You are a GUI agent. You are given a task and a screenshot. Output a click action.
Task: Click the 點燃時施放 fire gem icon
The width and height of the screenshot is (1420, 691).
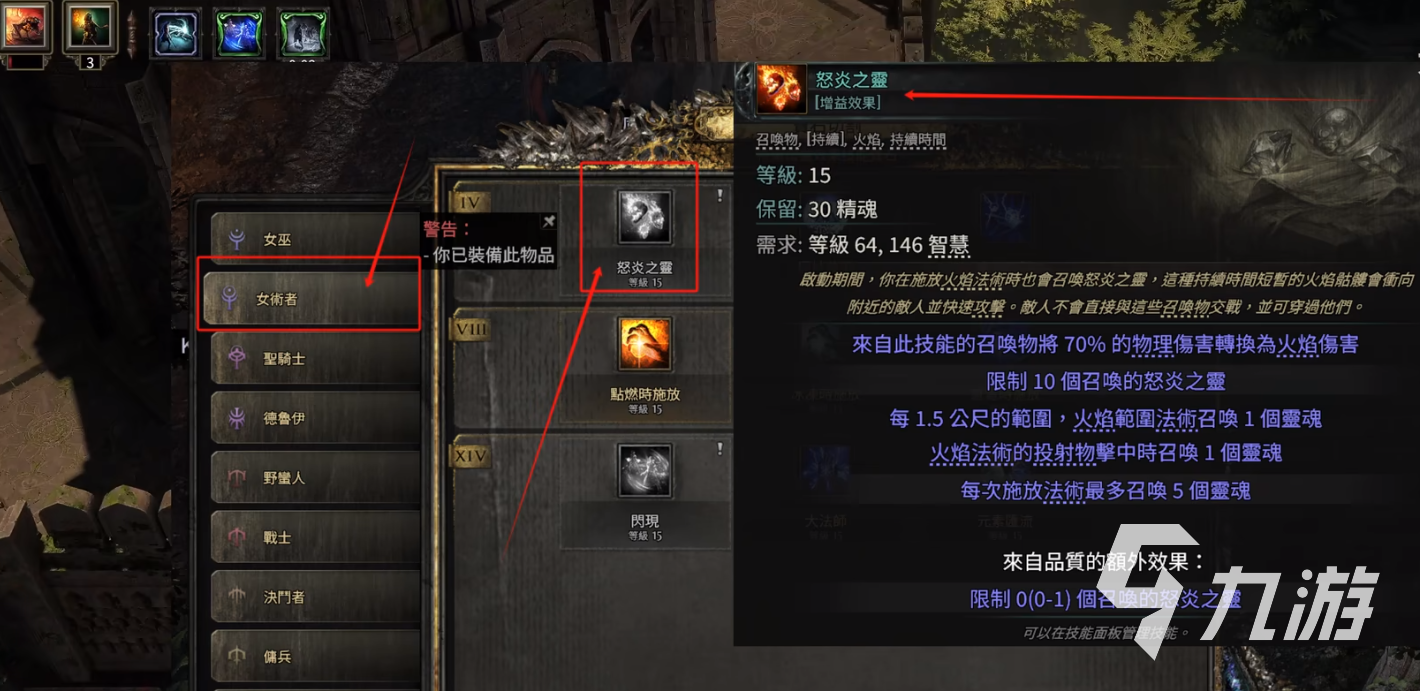click(x=645, y=345)
